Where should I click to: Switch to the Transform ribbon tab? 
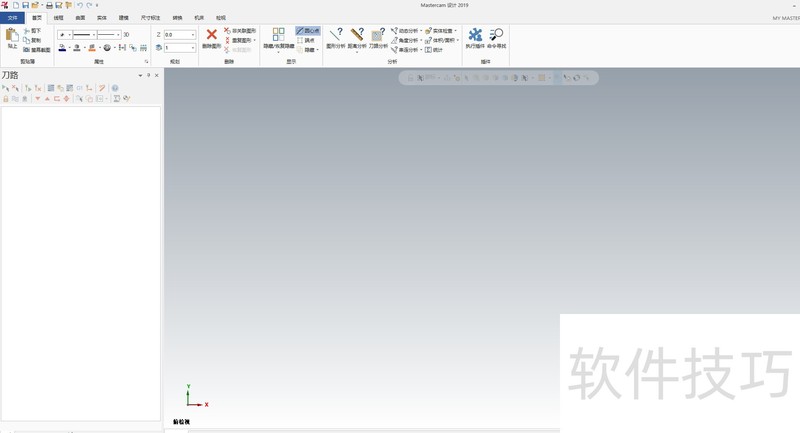[x=177, y=18]
